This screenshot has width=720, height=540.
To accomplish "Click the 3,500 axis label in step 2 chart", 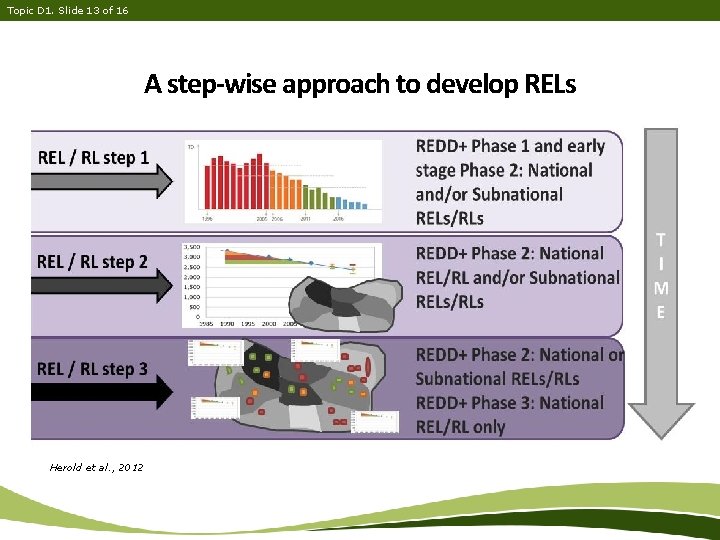I will click(x=192, y=247).
